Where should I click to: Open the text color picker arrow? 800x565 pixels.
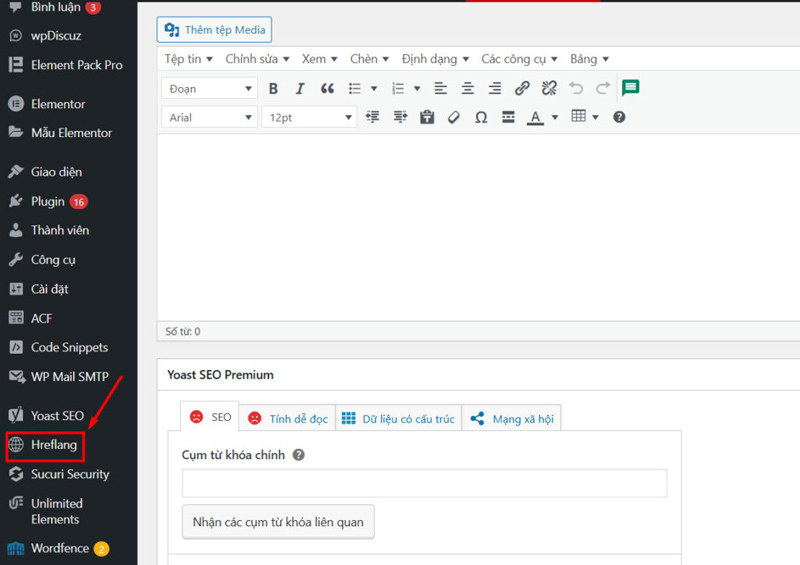555,118
